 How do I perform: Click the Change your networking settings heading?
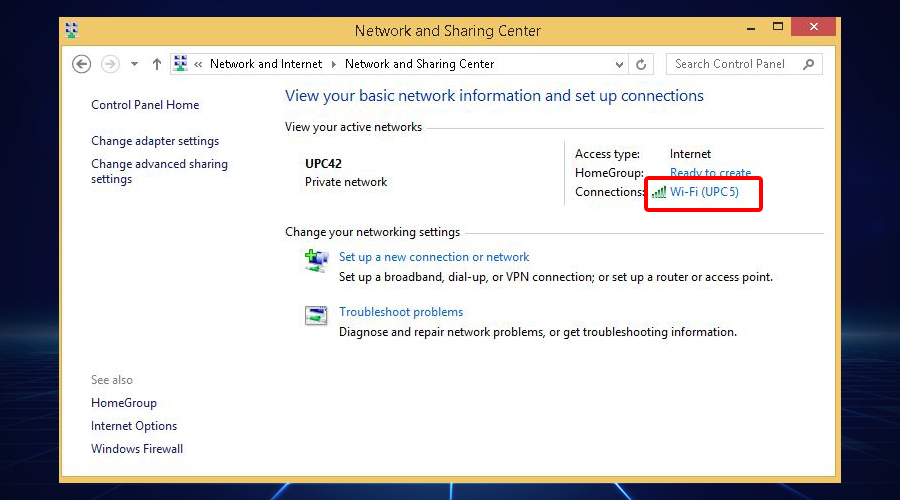coord(373,232)
